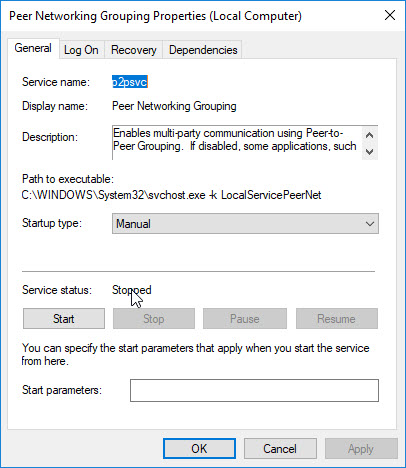Click the Cancel button
Image resolution: width=406 pixels, height=468 pixels.
click(280, 448)
